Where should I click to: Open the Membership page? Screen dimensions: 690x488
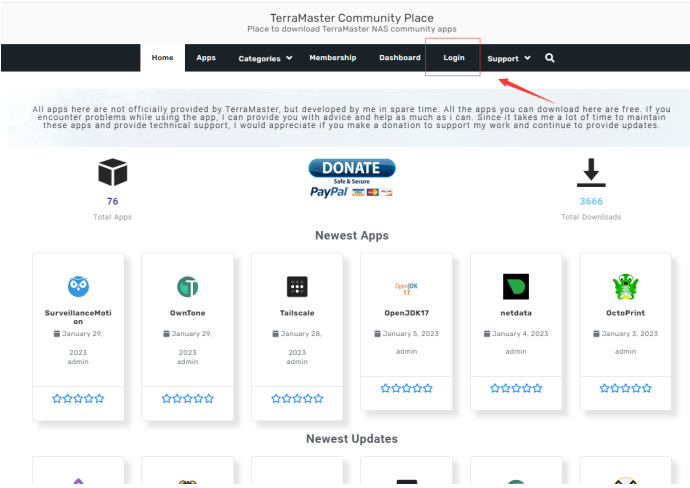(333, 58)
